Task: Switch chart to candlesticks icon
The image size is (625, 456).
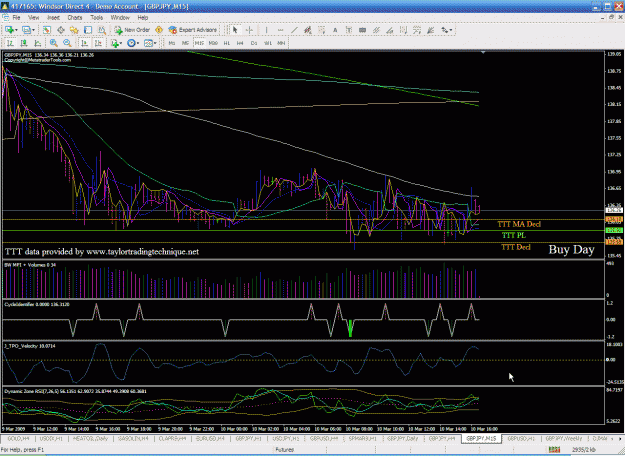Action: click(24, 43)
